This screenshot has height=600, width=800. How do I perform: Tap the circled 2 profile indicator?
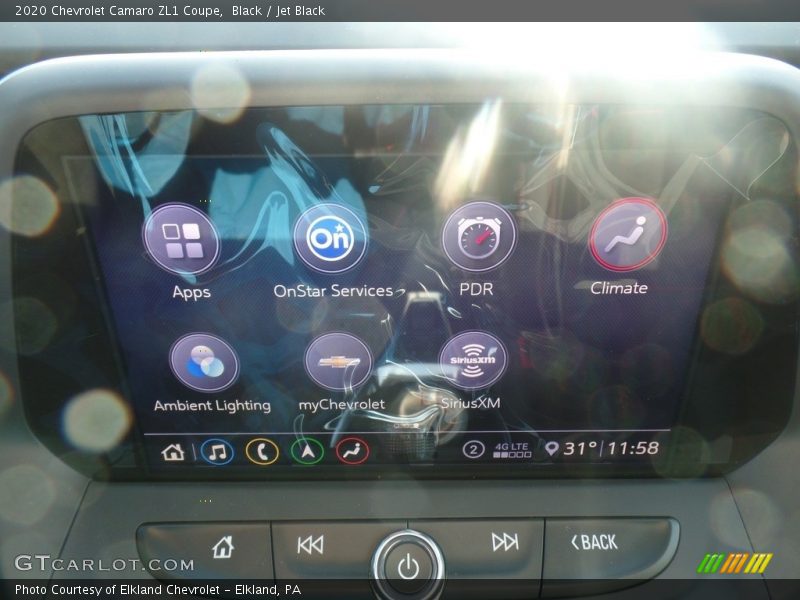pos(473,449)
